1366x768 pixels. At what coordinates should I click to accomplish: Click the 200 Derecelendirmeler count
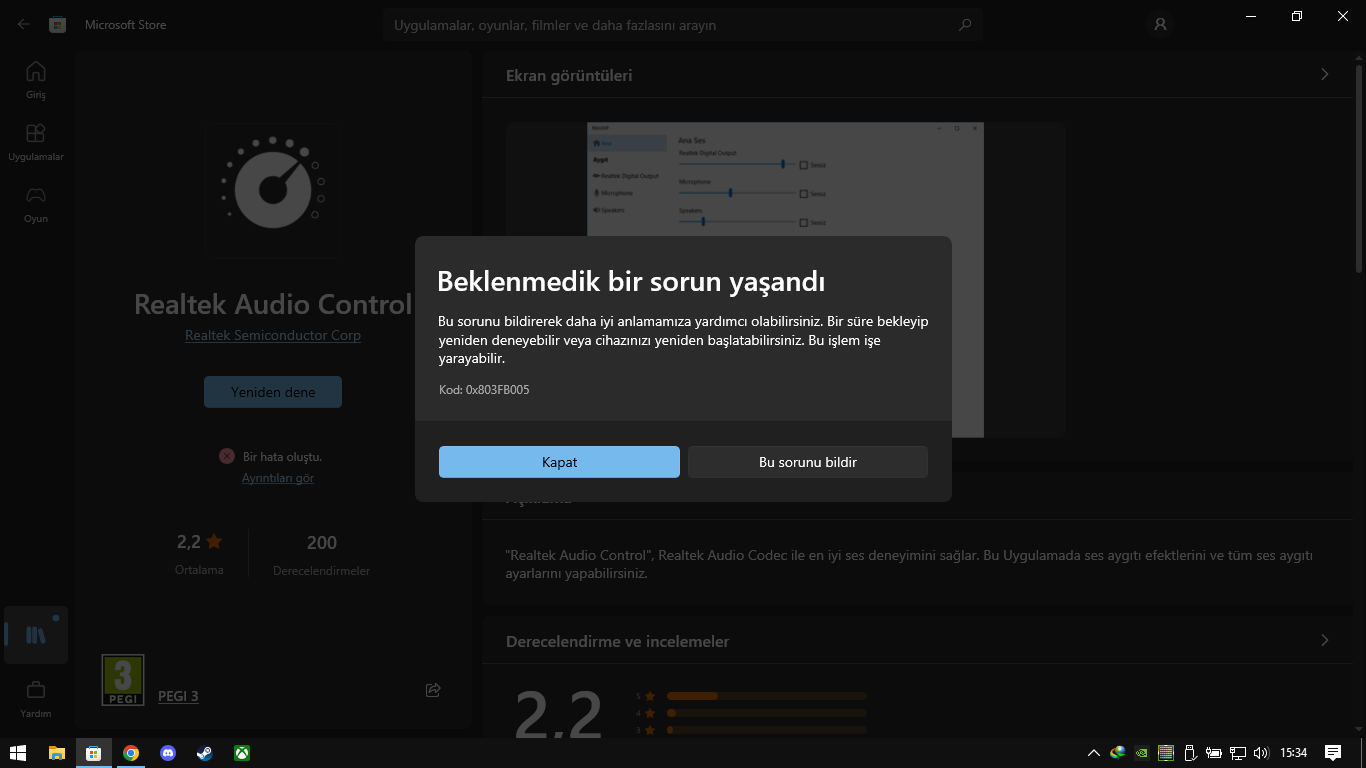[x=321, y=552]
